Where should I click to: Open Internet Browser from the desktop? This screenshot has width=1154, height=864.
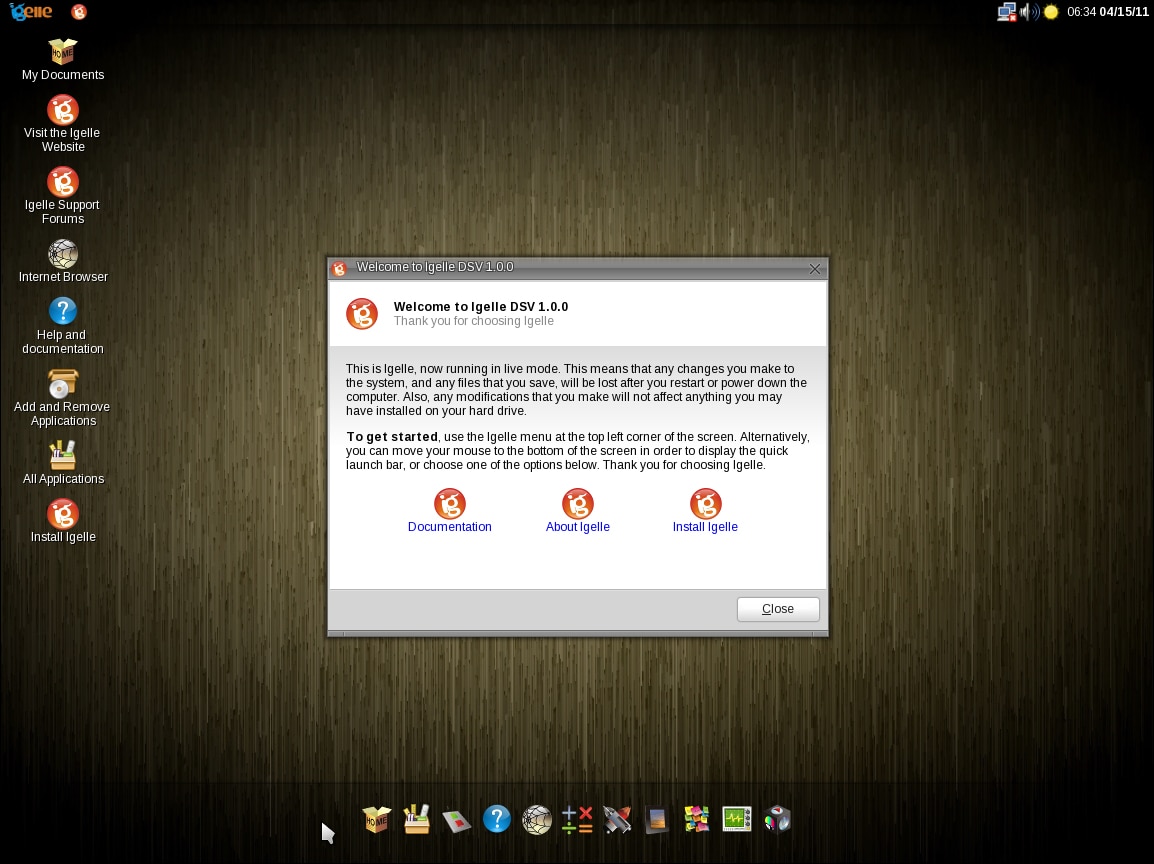coord(63,254)
